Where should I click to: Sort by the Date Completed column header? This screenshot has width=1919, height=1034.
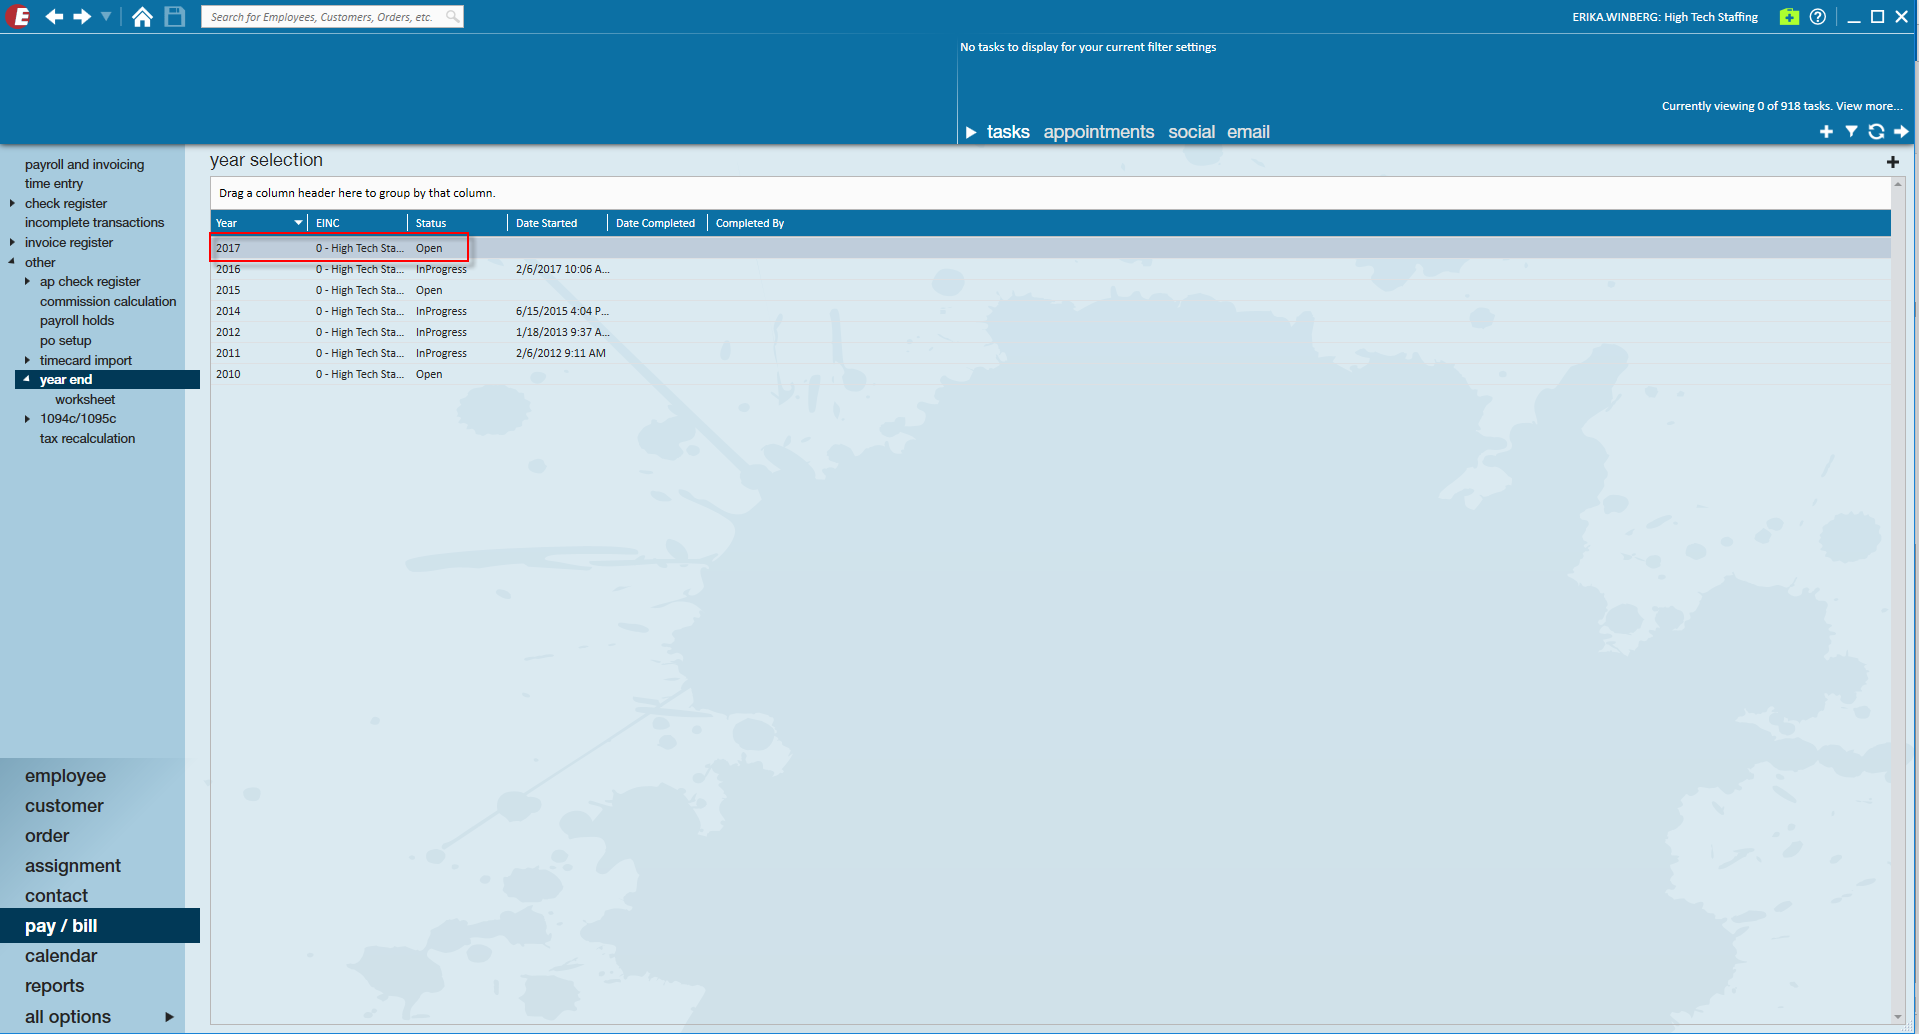click(658, 223)
